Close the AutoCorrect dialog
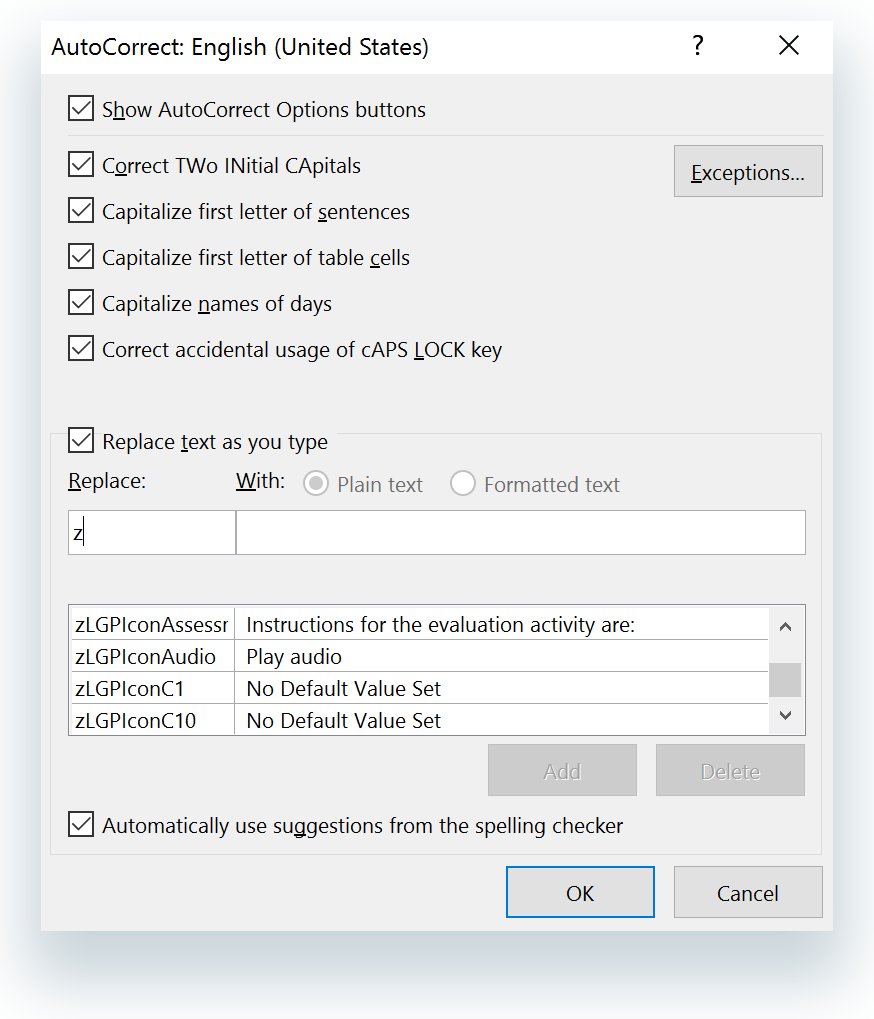The image size is (874, 1019). [789, 46]
